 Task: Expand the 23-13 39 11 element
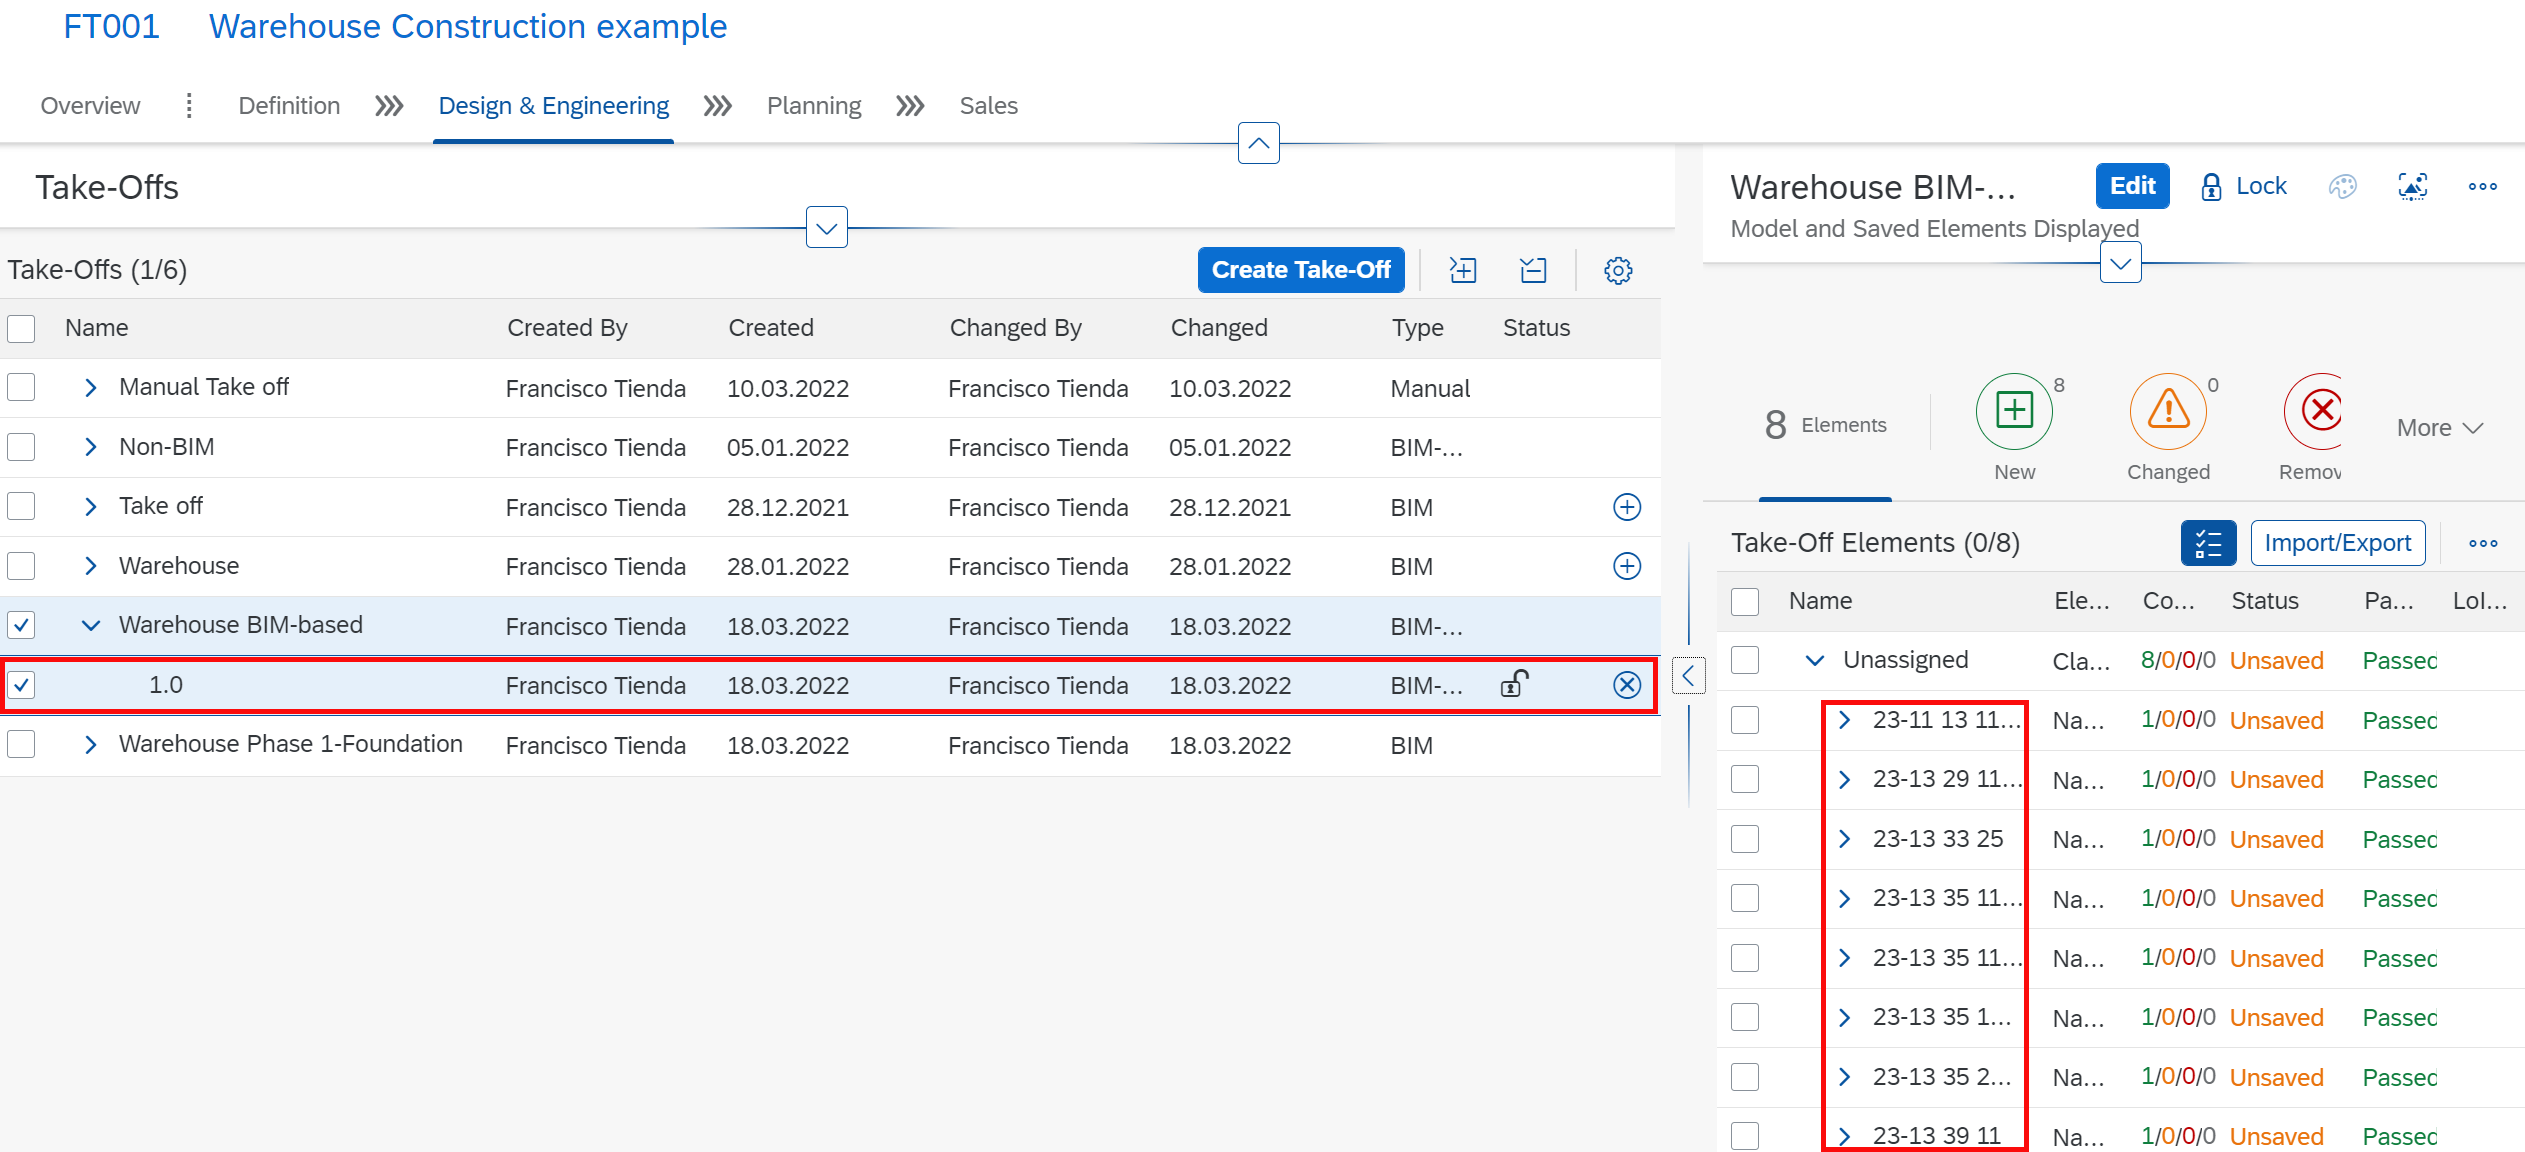[1845, 1136]
